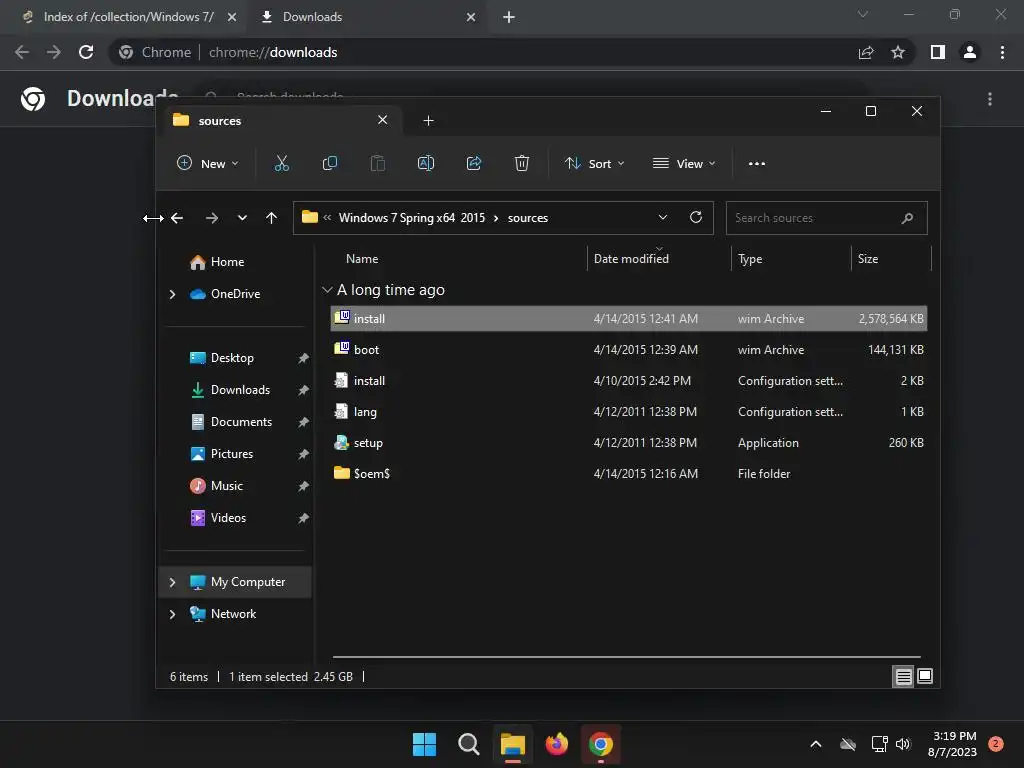Refresh the sources folder view
The height and width of the screenshot is (768, 1024).
coord(696,217)
